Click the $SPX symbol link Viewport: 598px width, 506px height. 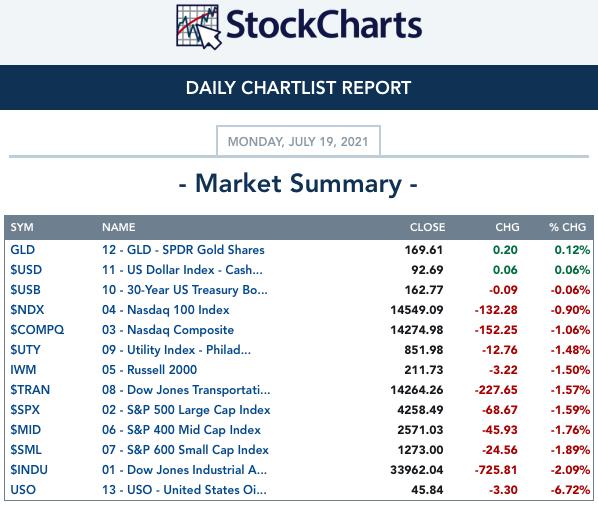[x=25, y=410]
